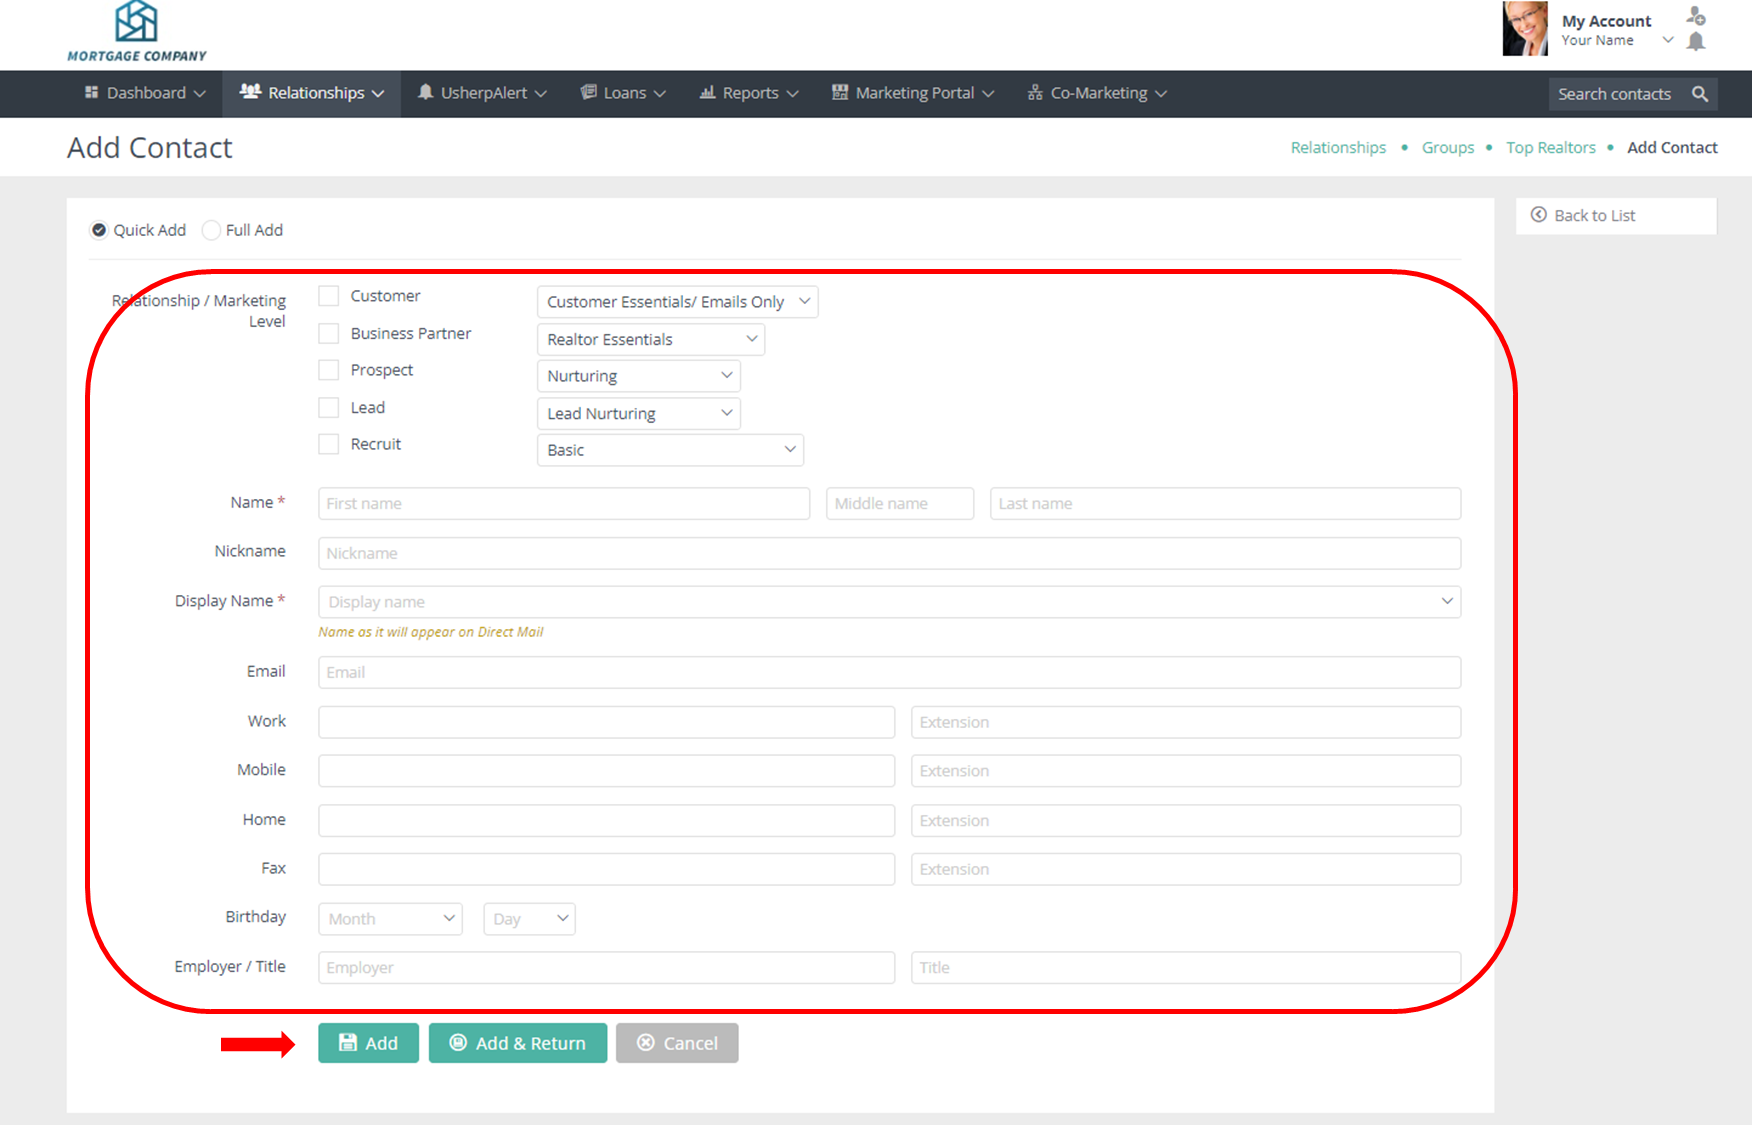Click the Back to List arrow icon
The width and height of the screenshot is (1752, 1125).
[x=1539, y=215]
